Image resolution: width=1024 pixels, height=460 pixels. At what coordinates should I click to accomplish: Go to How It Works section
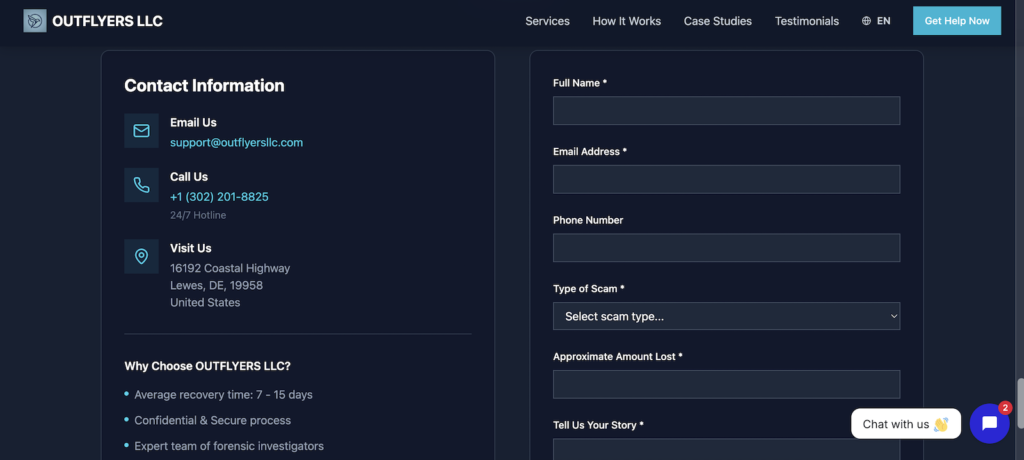[626, 21]
